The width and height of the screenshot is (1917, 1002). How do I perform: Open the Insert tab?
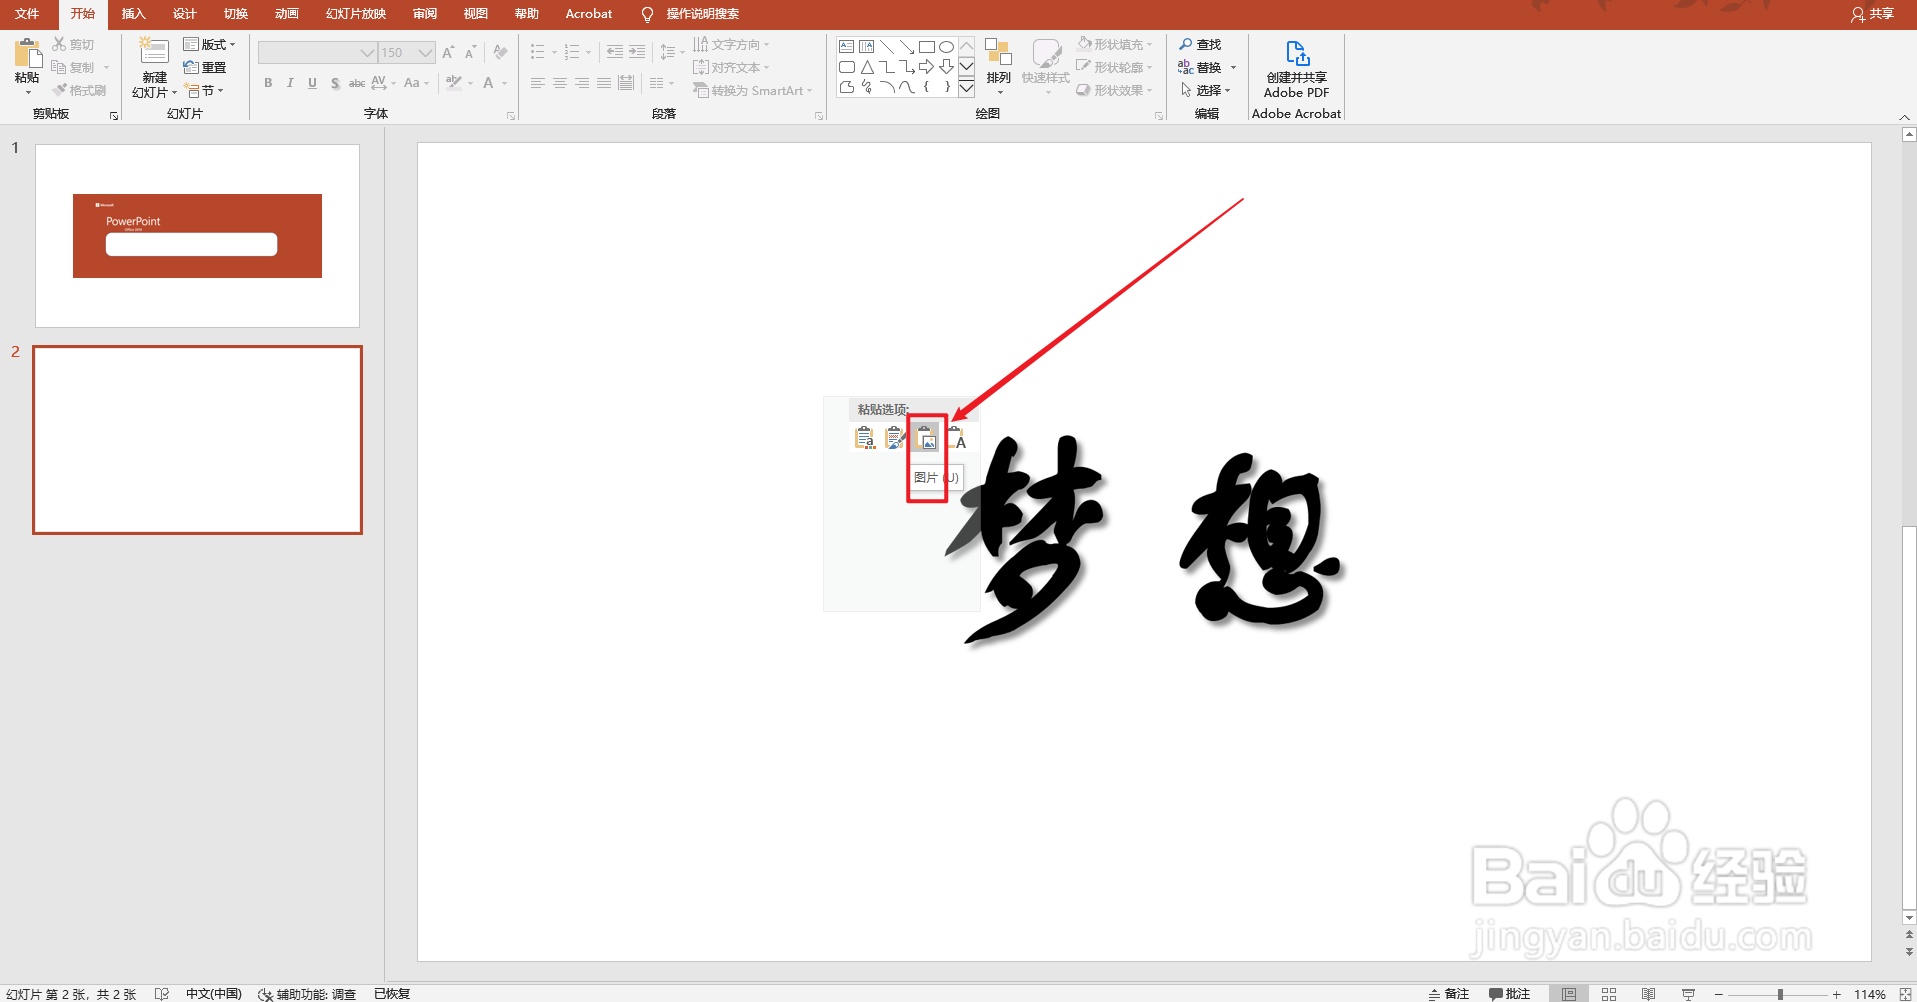coord(133,14)
